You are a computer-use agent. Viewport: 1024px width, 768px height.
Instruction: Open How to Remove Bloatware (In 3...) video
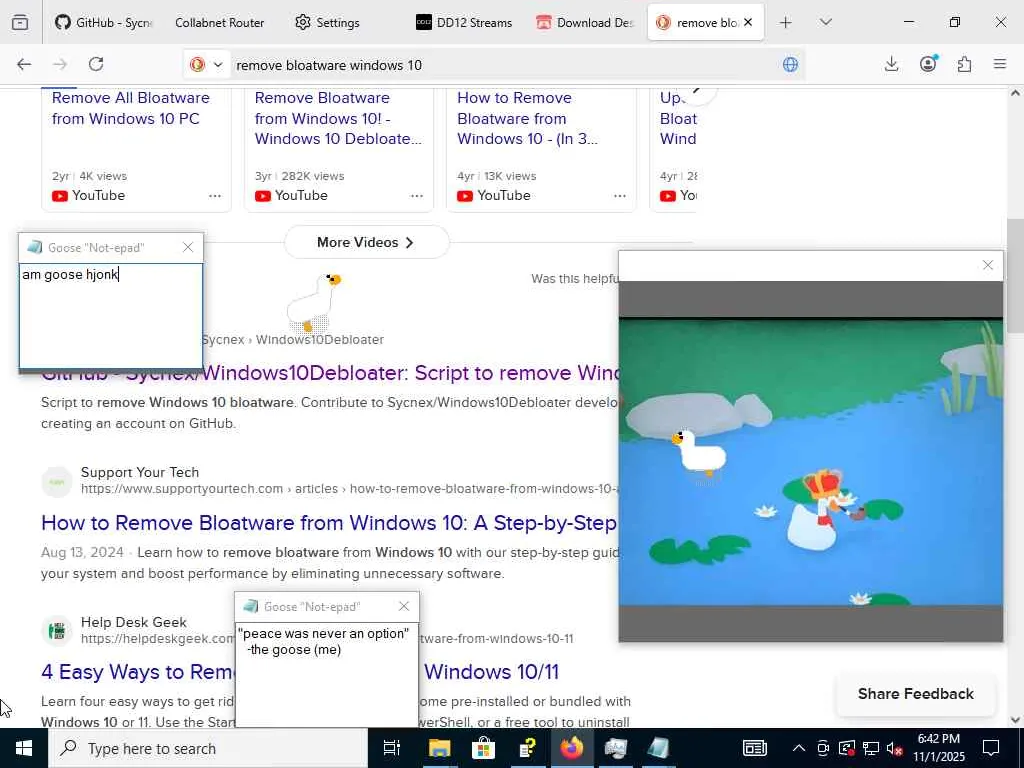click(x=527, y=118)
